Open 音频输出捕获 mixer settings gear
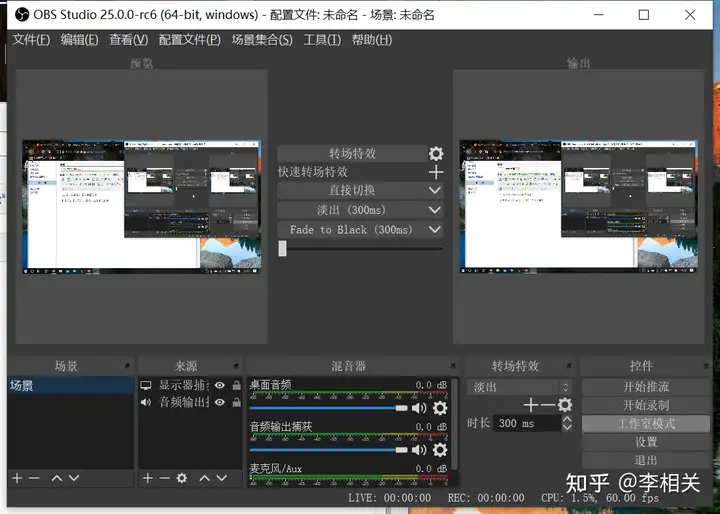 click(440, 450)
